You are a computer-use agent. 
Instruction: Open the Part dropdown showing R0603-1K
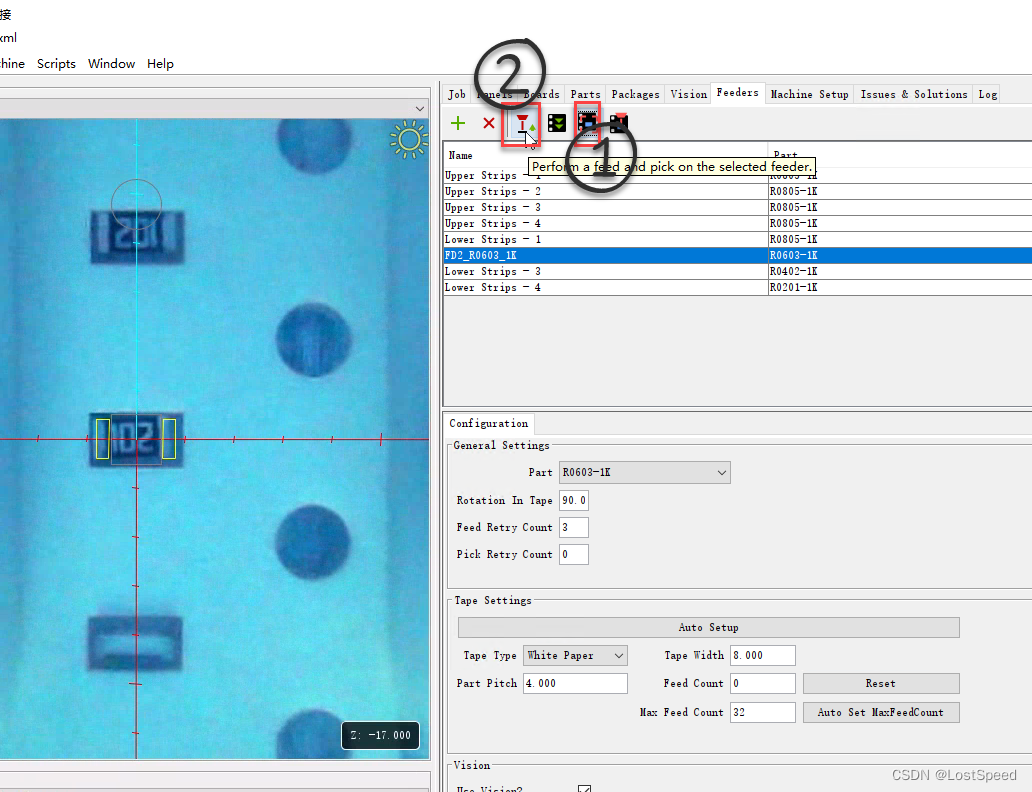coord(644,473)
